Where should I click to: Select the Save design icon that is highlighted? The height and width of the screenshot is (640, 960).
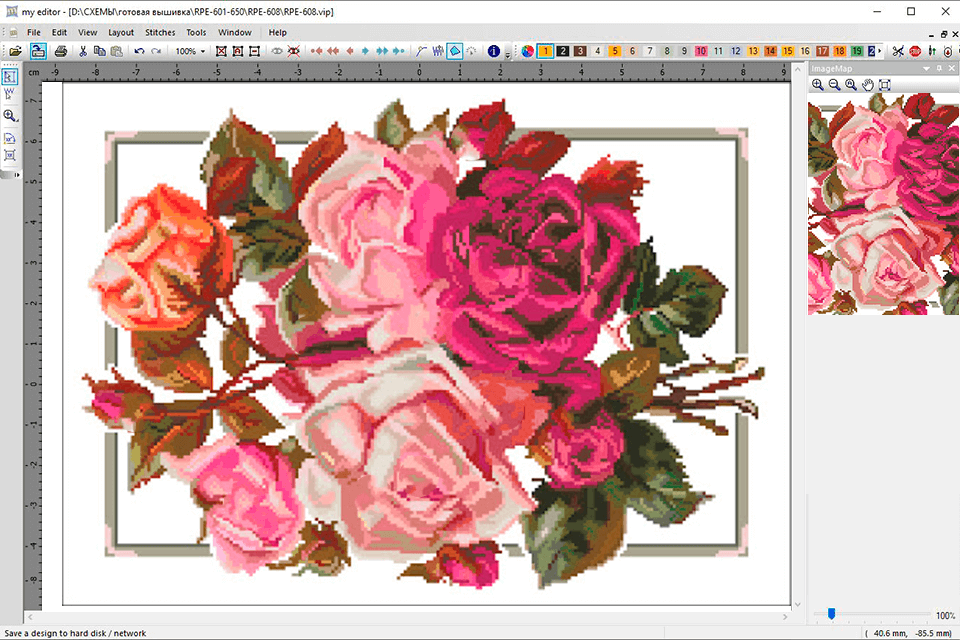pyautogui.click(x=38, y=51)
